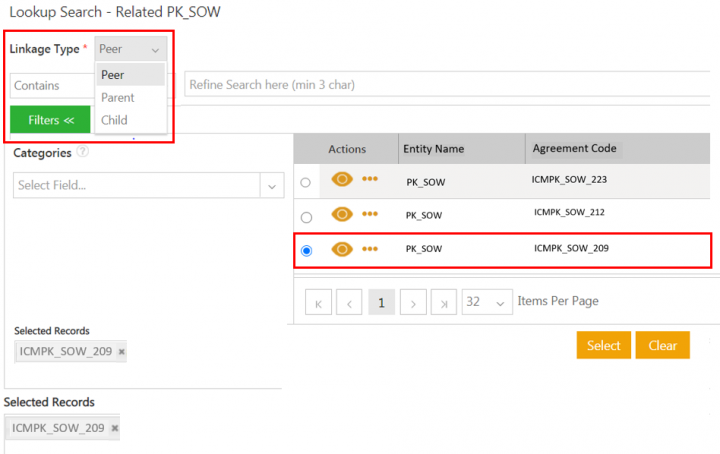Image resolution: width=720 pixels, height=454 pixels.
Task: Open the Items Per Page dropdown
Action: [487, 302]
